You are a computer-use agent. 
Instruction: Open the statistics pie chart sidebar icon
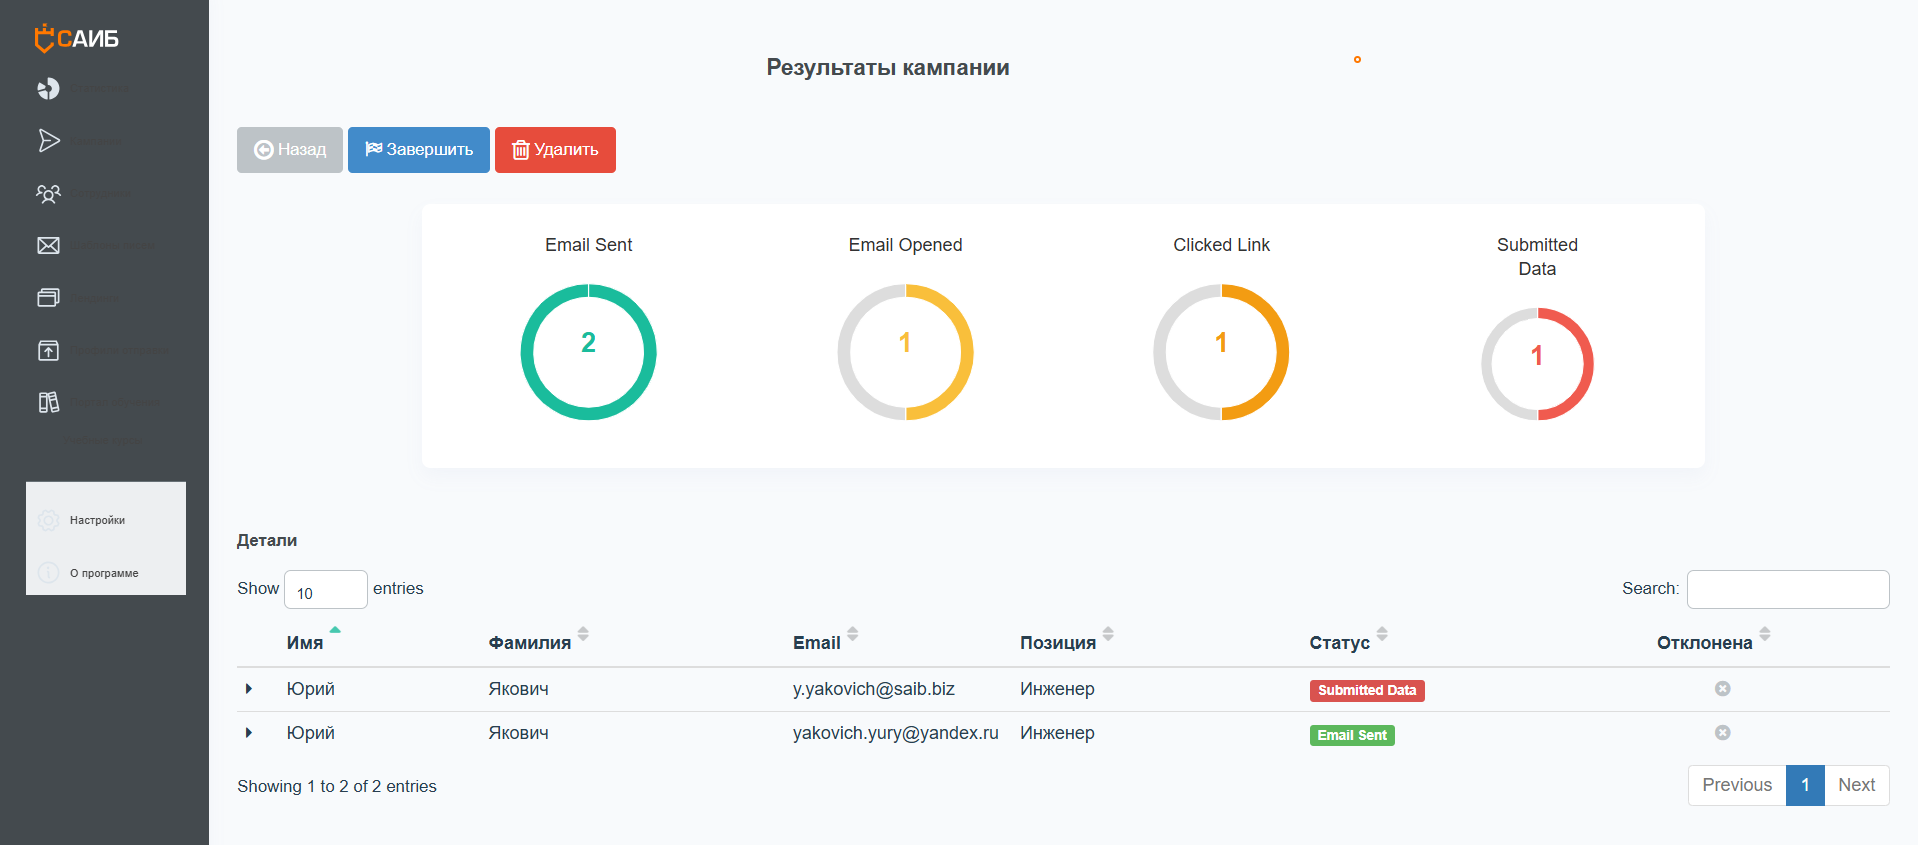tap(48, 89)
